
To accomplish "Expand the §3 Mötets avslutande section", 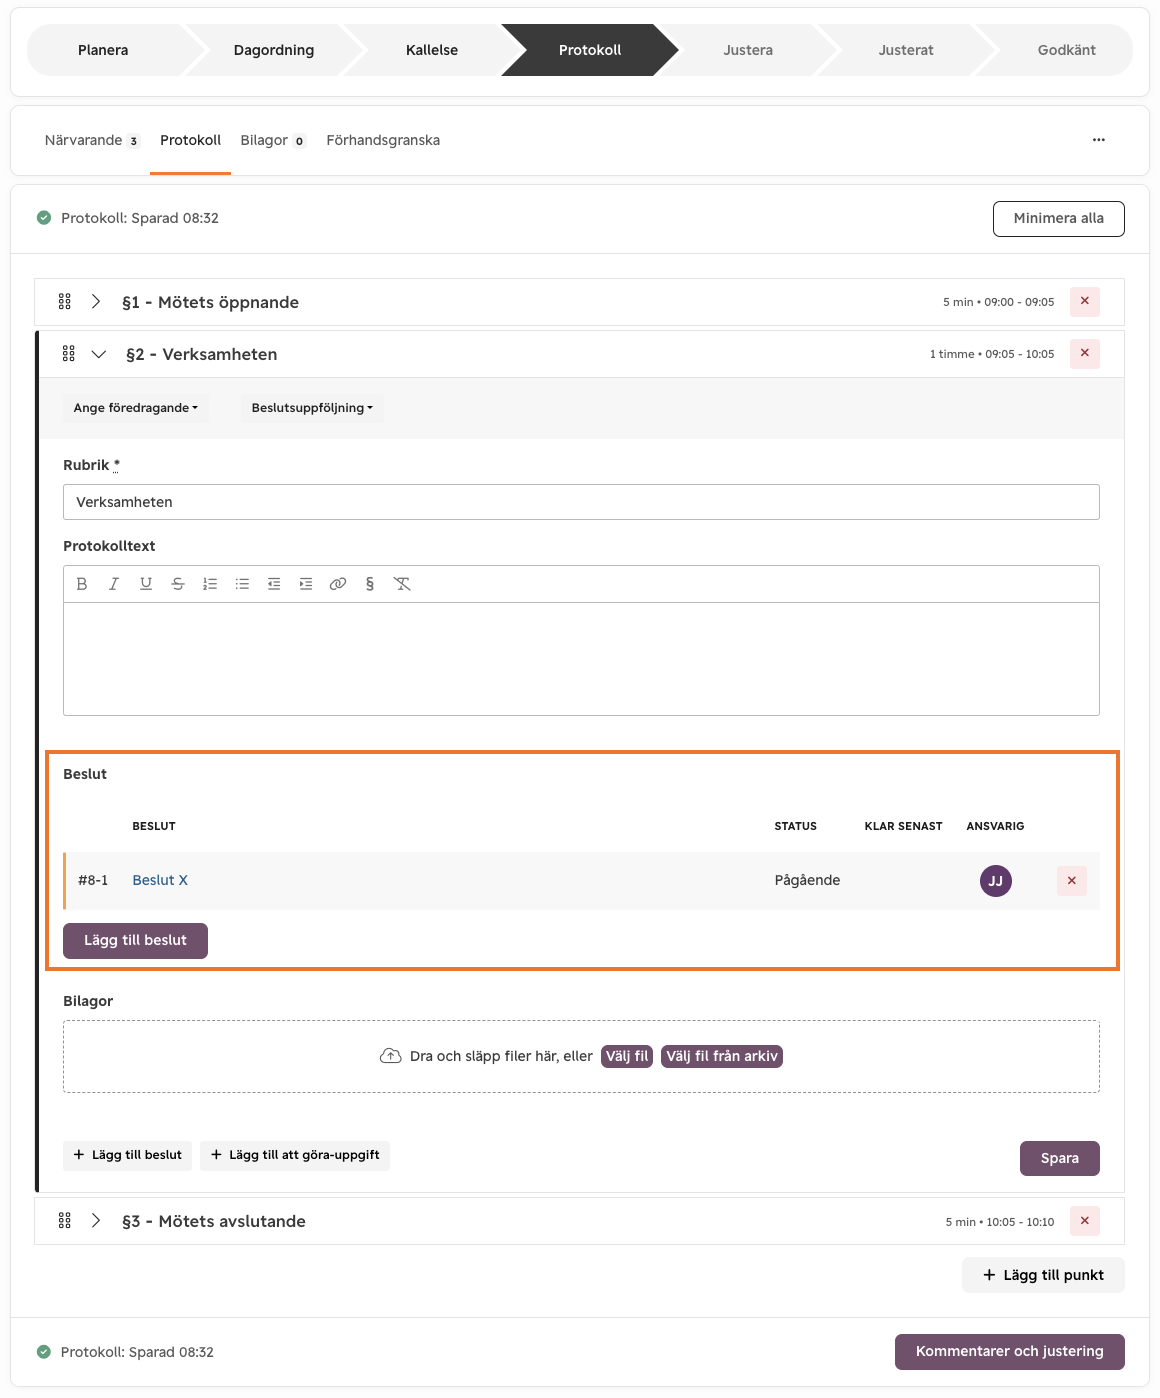I will (96, 1220).
